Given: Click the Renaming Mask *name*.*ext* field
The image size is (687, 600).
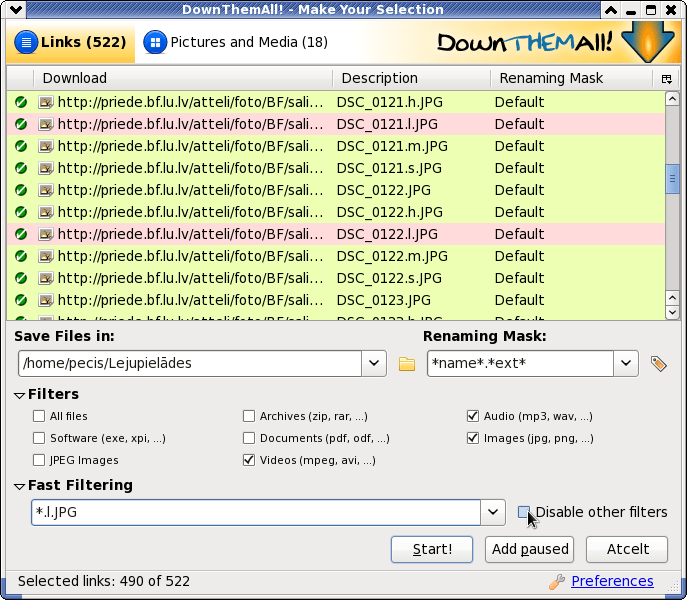Looking at the screenshot, I should [520, 363].
